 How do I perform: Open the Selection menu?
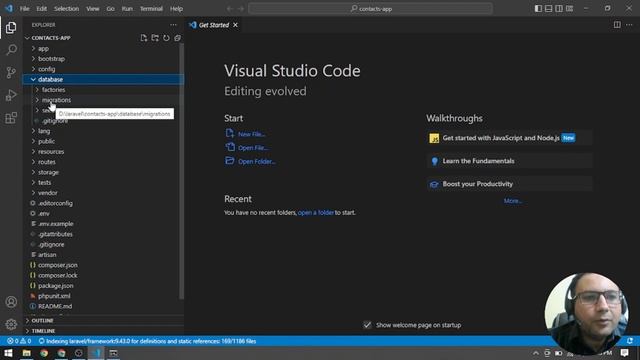[67, 9]
